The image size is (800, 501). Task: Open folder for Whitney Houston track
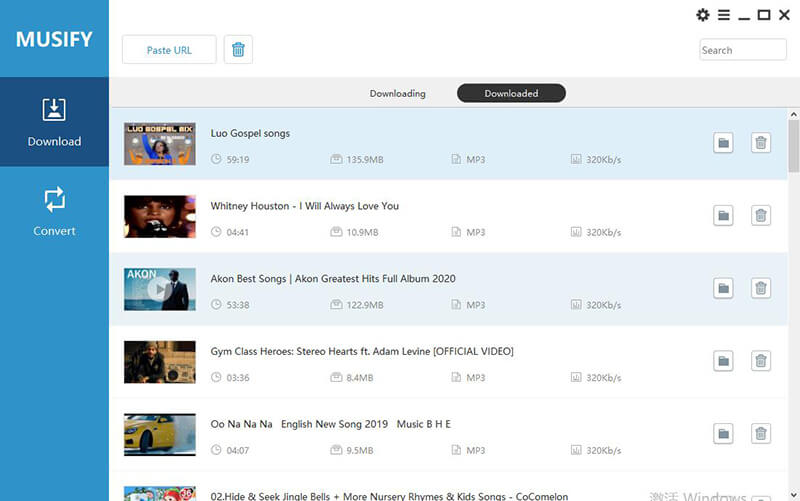723,215
